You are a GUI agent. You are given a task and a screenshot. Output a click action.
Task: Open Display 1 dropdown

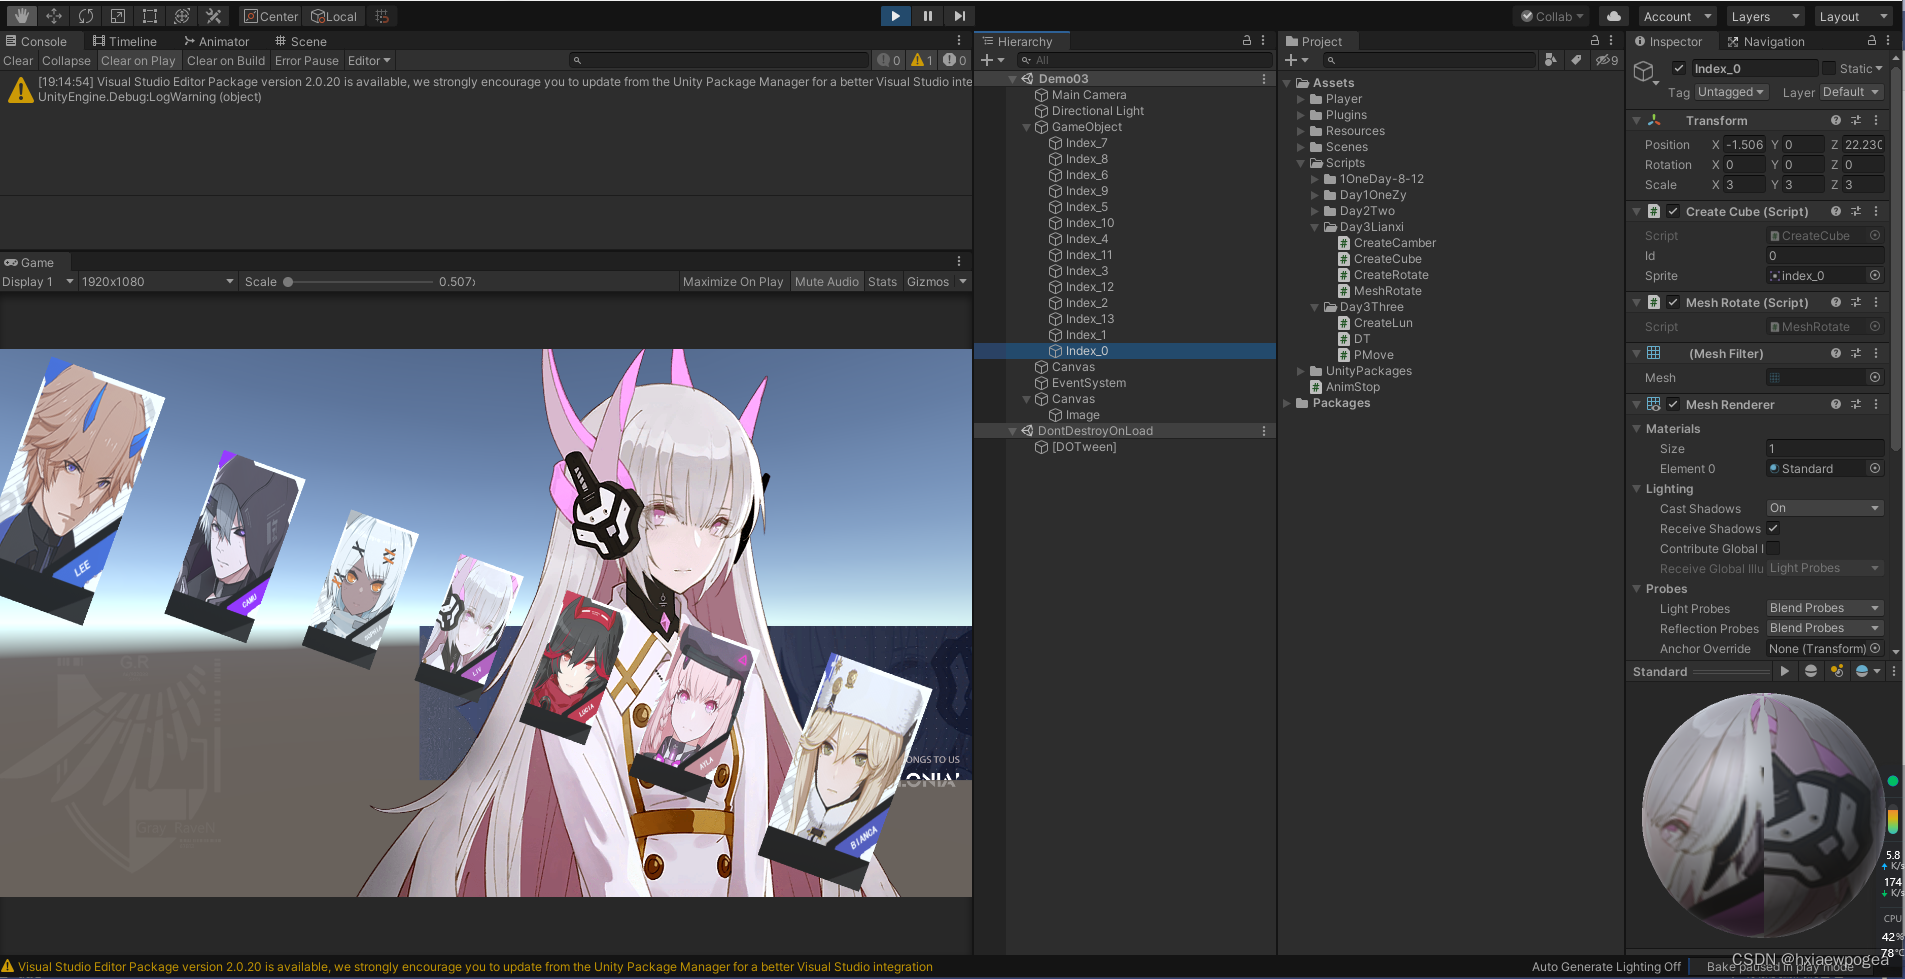coord(38,281)
